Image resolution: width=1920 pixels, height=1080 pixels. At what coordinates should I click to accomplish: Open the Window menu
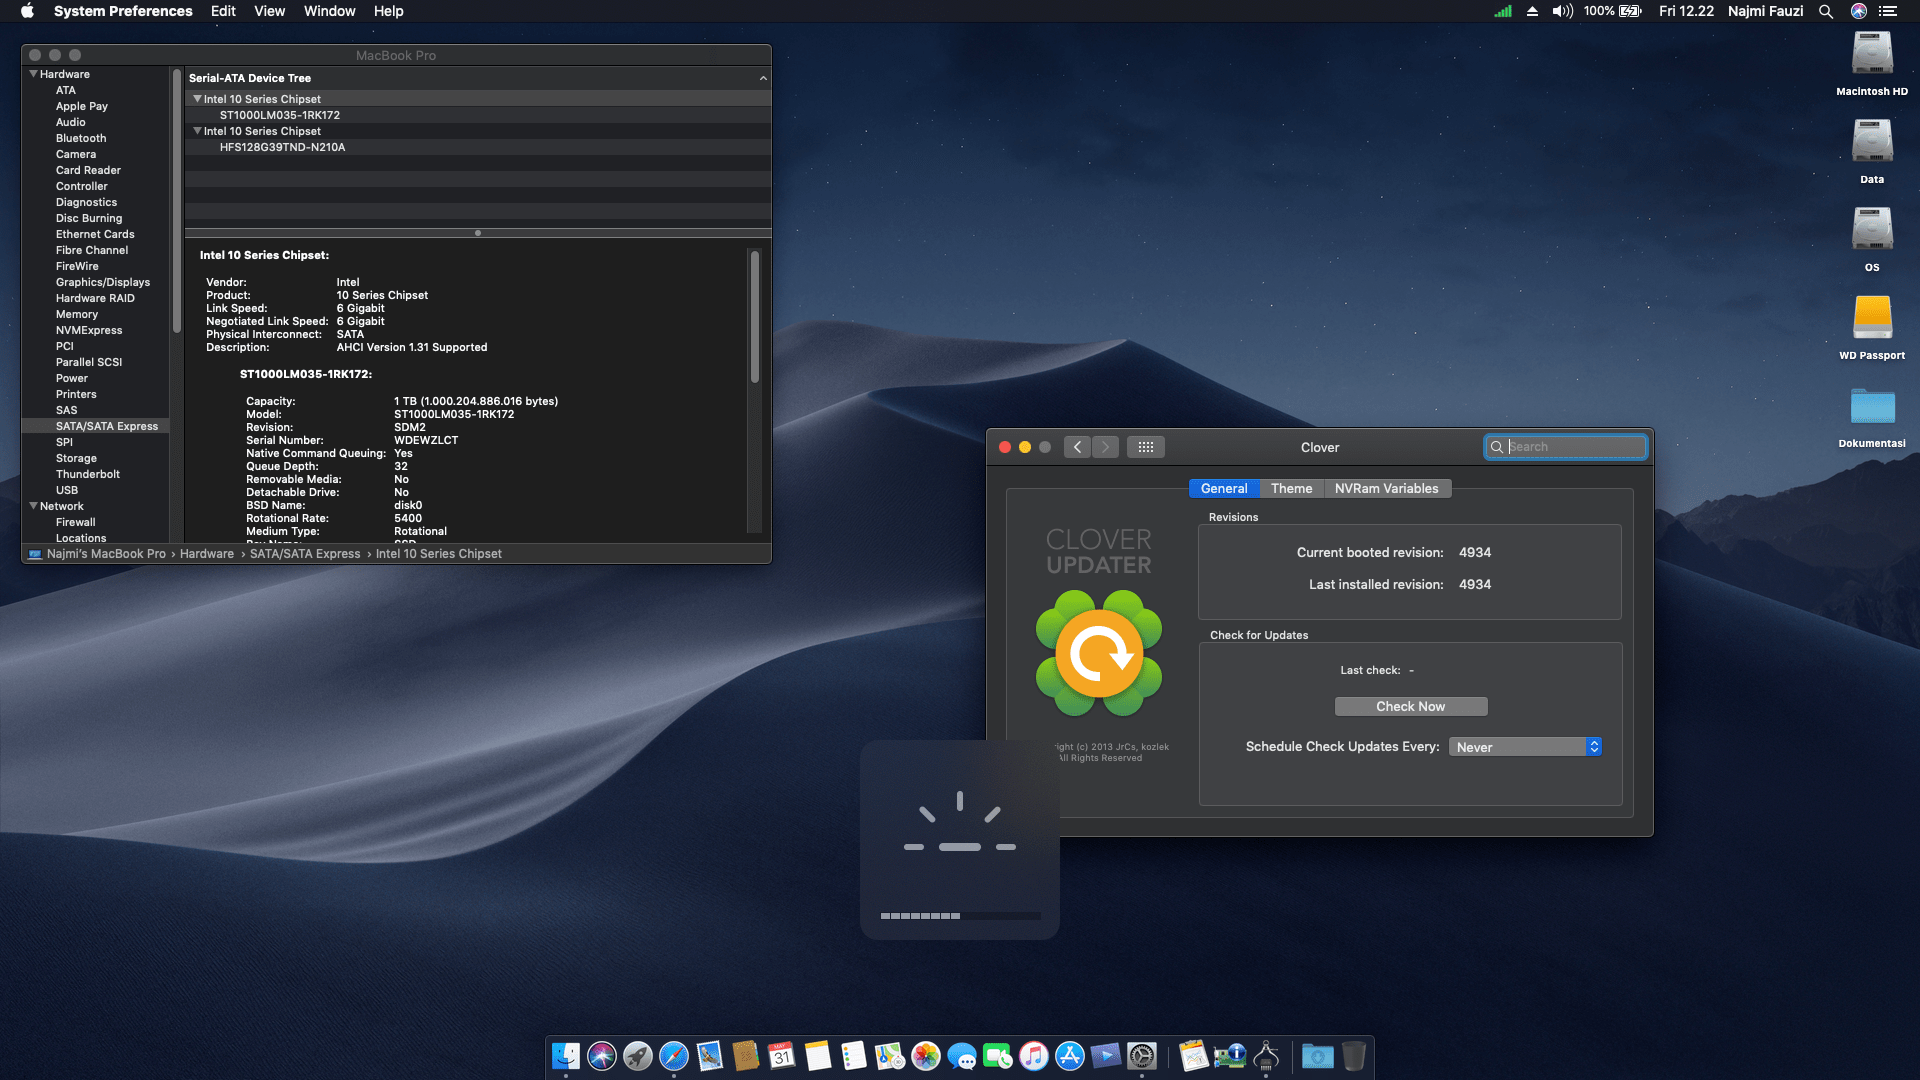(x=329, y=11)
